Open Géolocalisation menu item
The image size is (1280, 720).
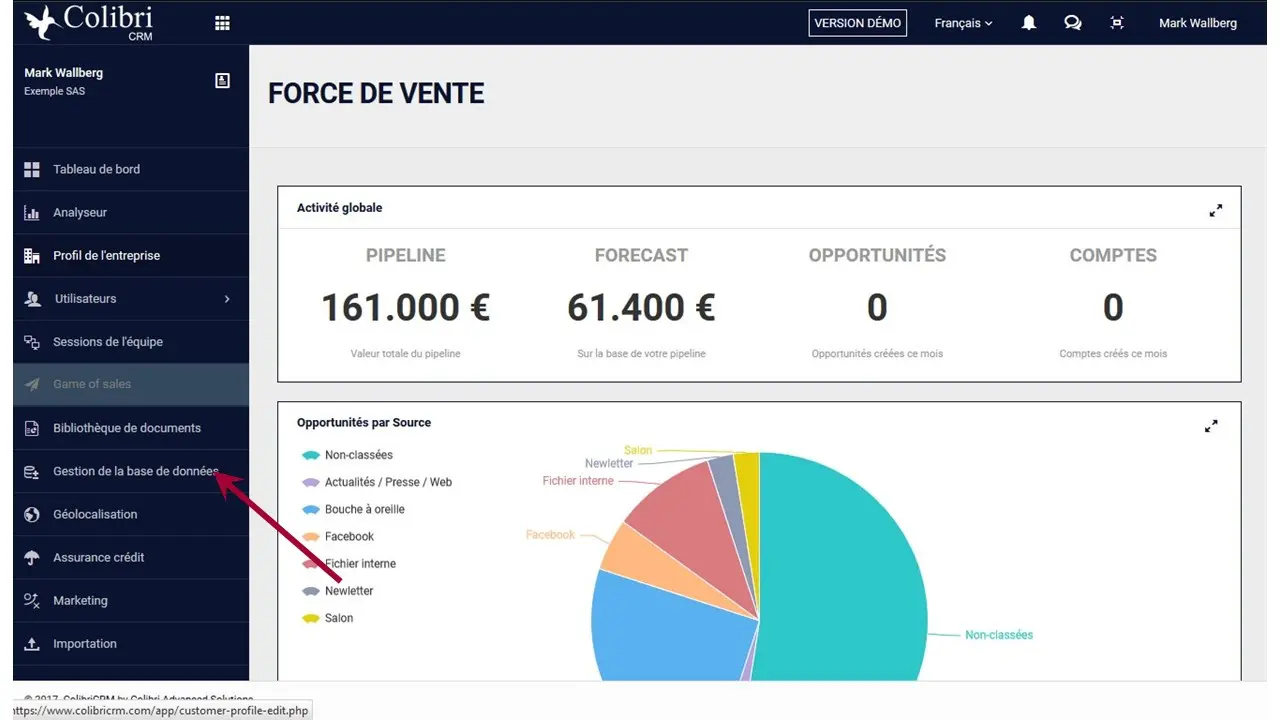[131, 515]
